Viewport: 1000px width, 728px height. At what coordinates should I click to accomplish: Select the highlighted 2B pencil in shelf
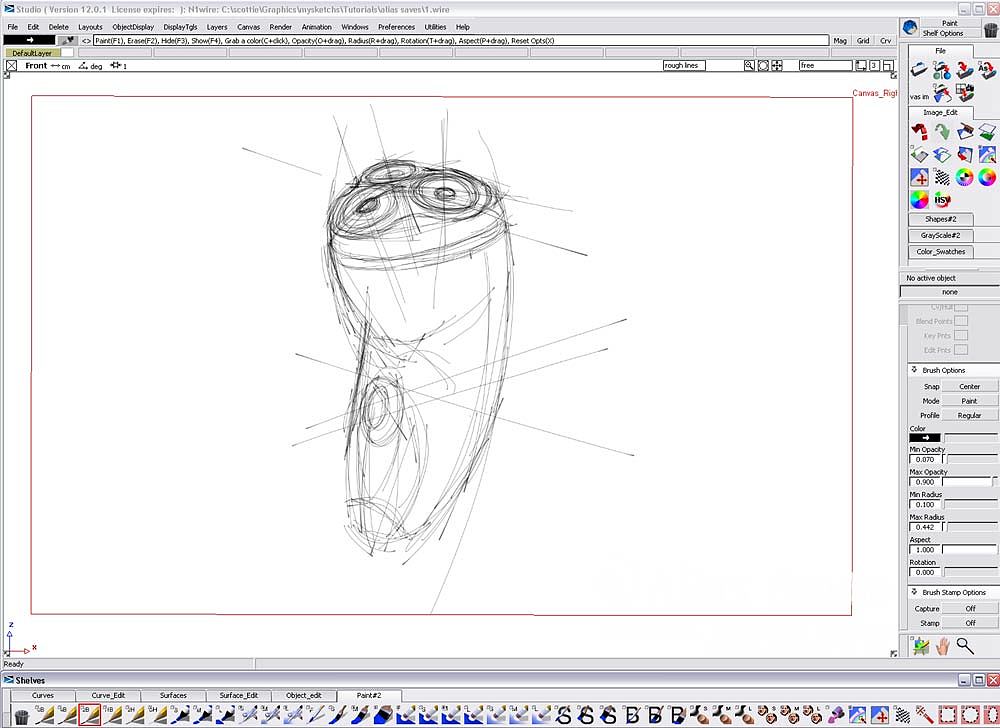88,715
